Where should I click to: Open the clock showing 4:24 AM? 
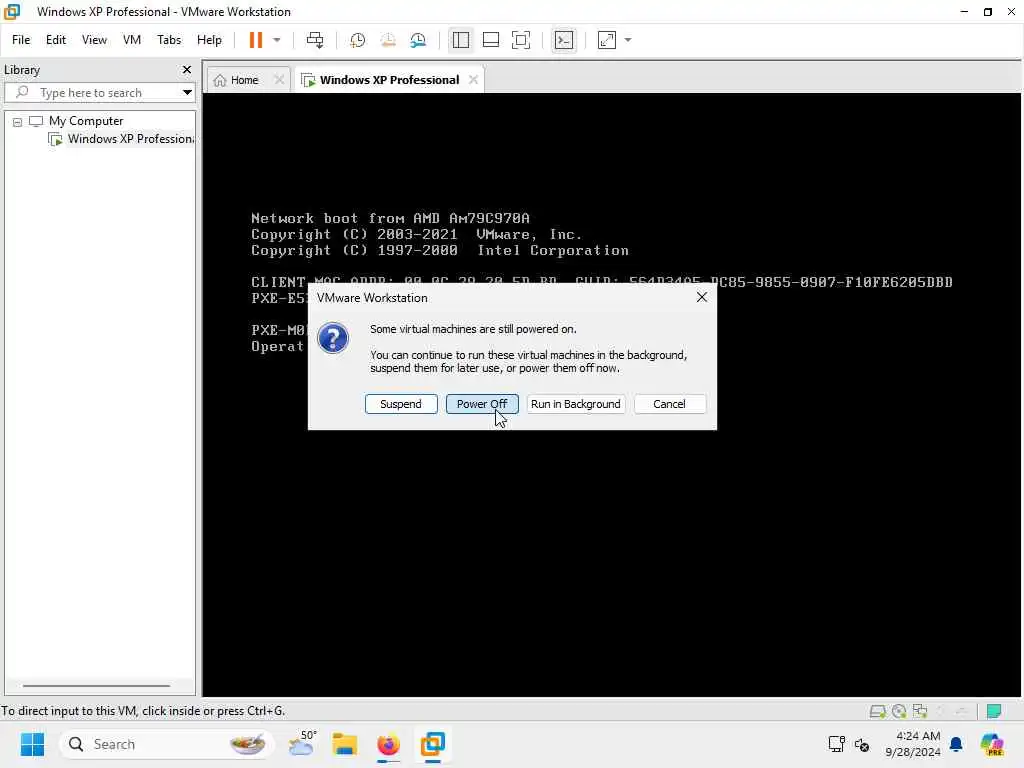tap(913, 744)
